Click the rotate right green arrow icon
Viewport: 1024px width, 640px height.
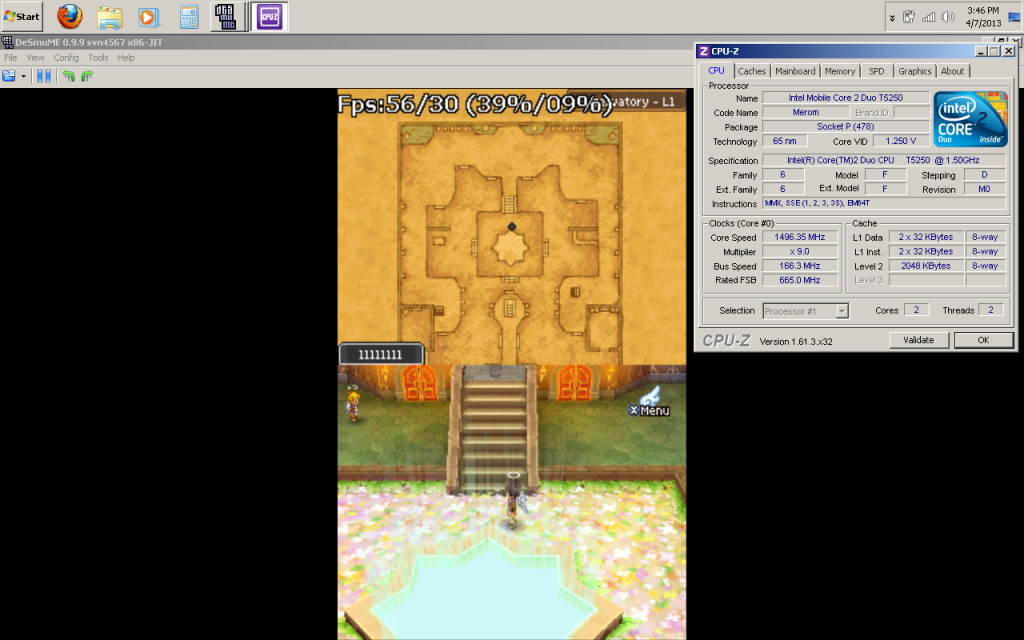pos(87,76)
